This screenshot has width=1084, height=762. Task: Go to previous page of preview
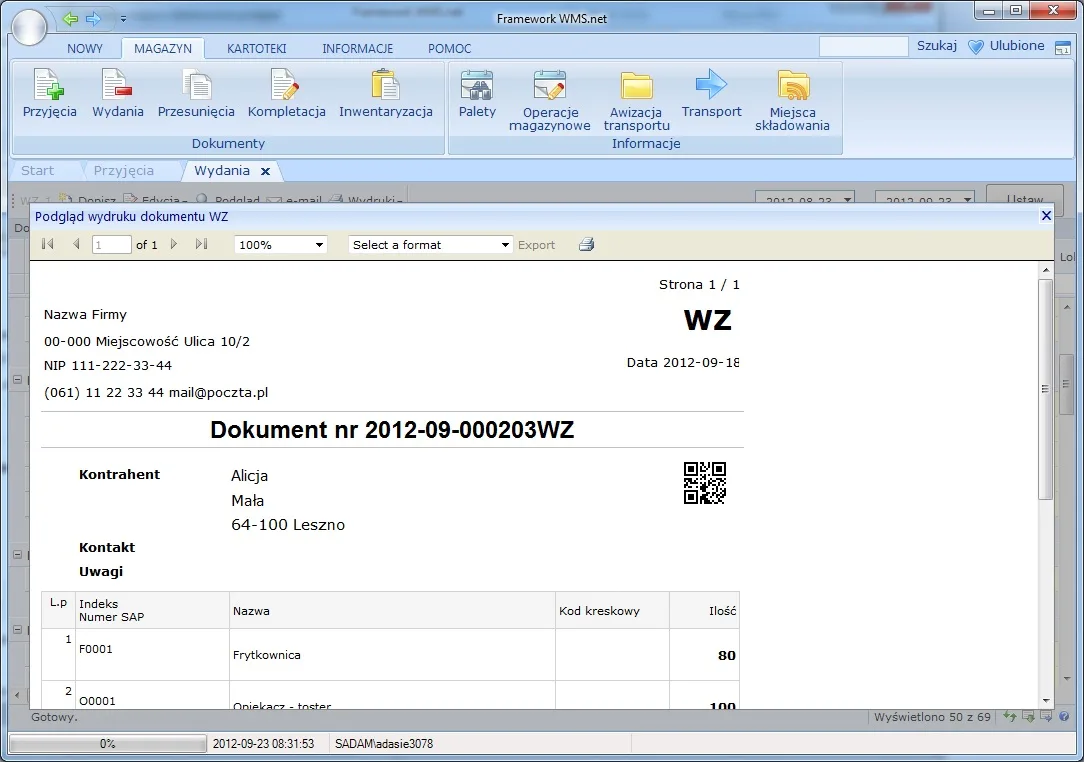pos(76,244)
